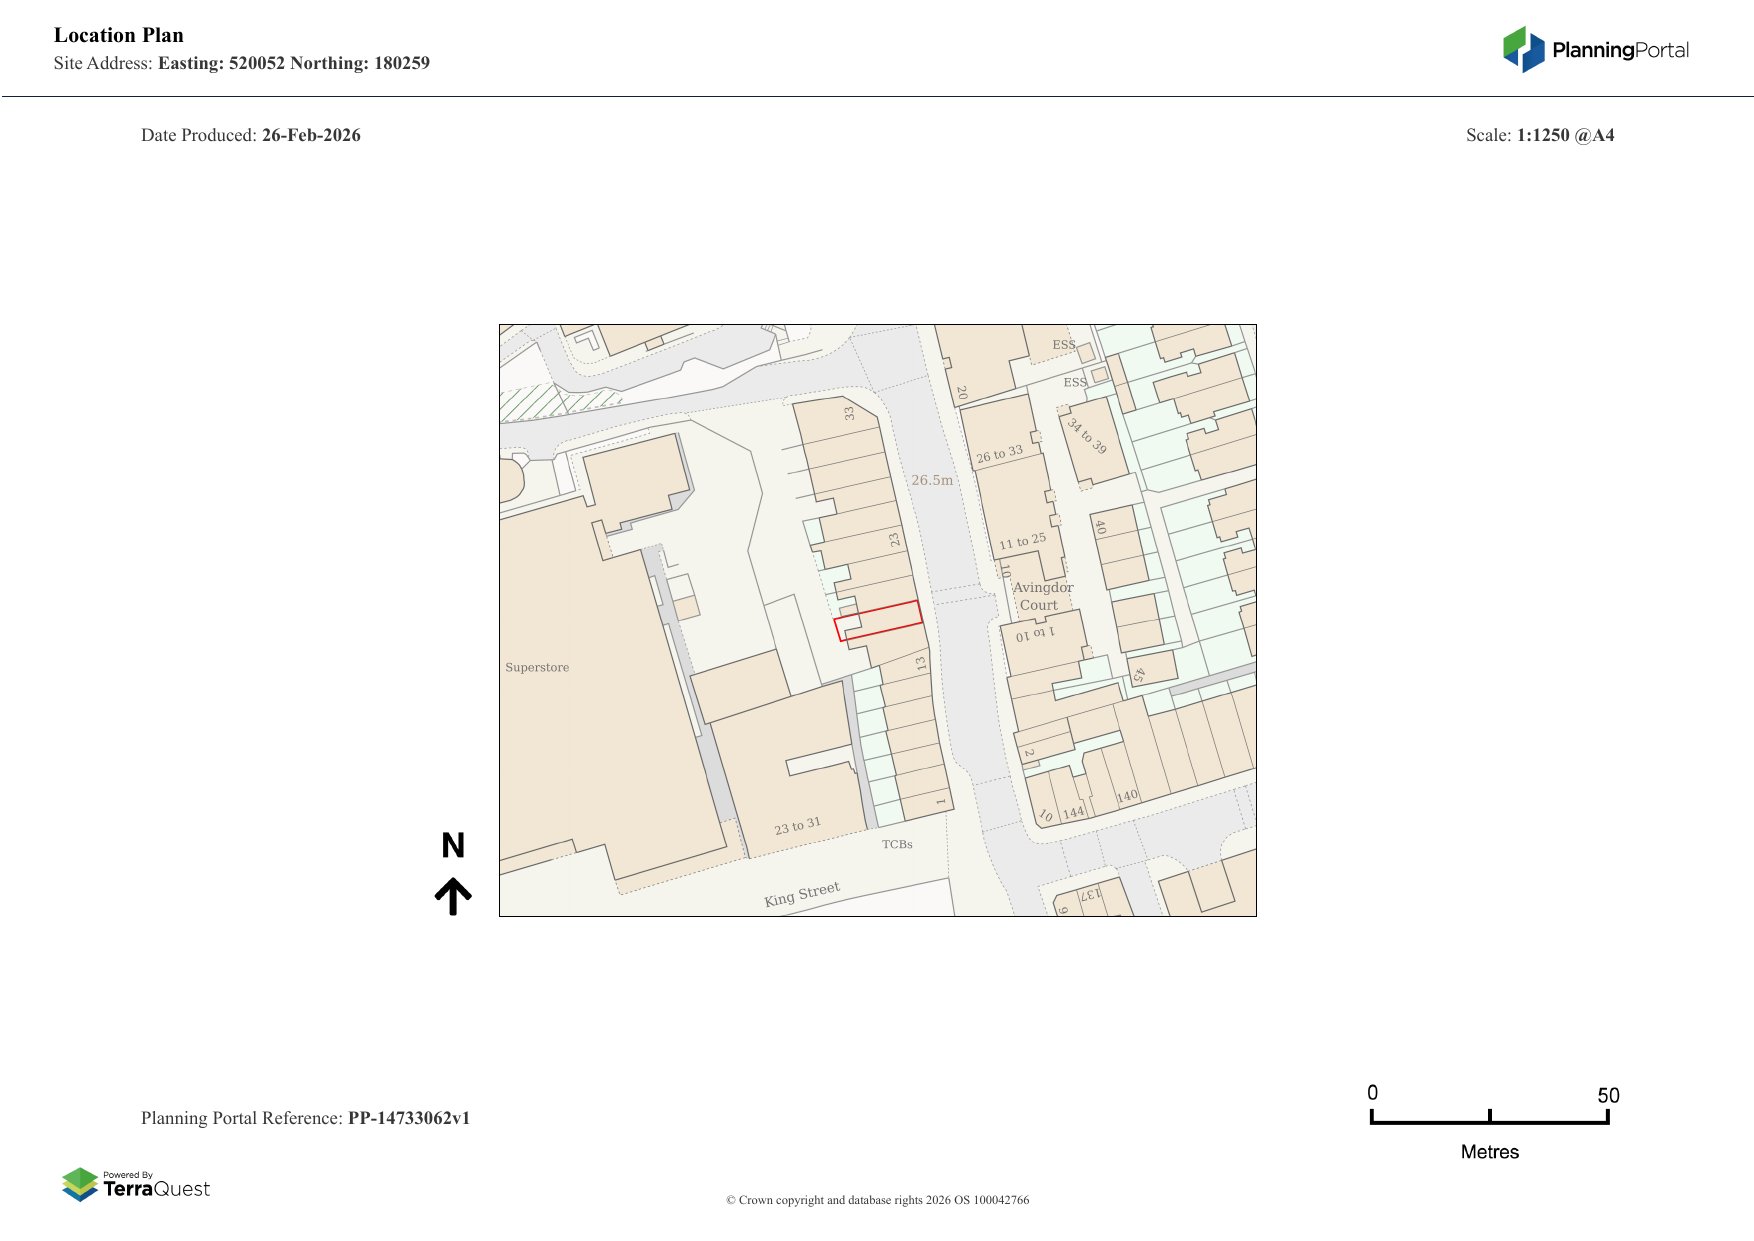Select the Avingdor Court label
Screen dimensions: 1754x1241
coord(1041,596)
